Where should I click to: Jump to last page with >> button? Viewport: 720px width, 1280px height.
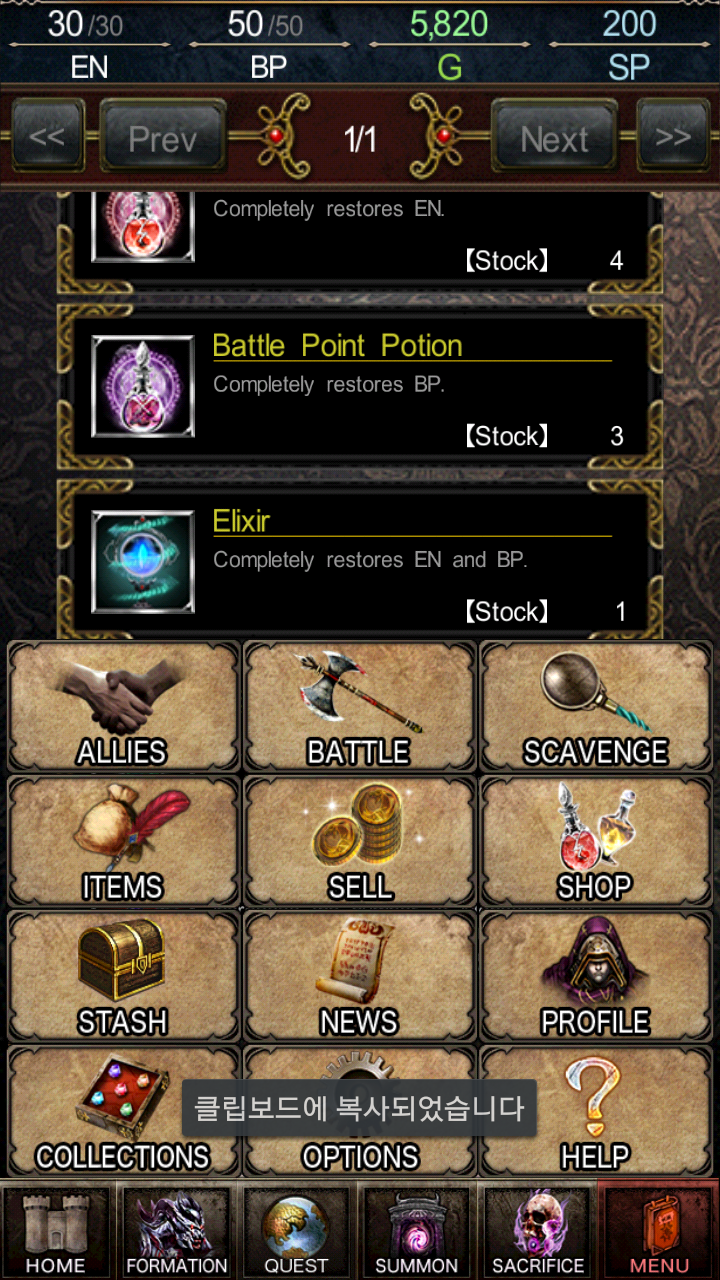[x=673, y=137]
